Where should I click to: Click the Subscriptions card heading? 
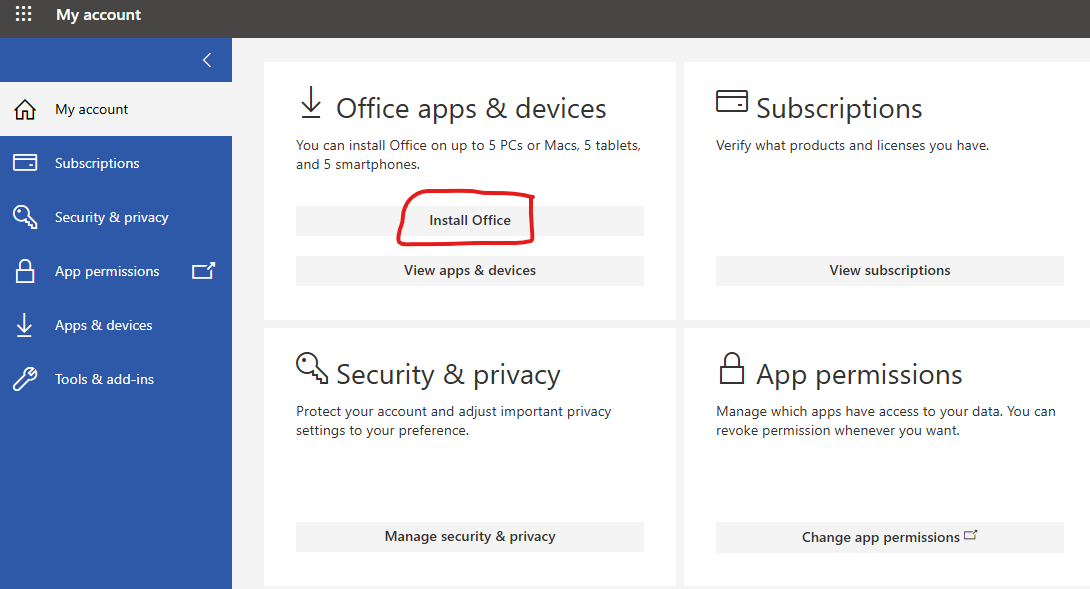coord(839,108)
